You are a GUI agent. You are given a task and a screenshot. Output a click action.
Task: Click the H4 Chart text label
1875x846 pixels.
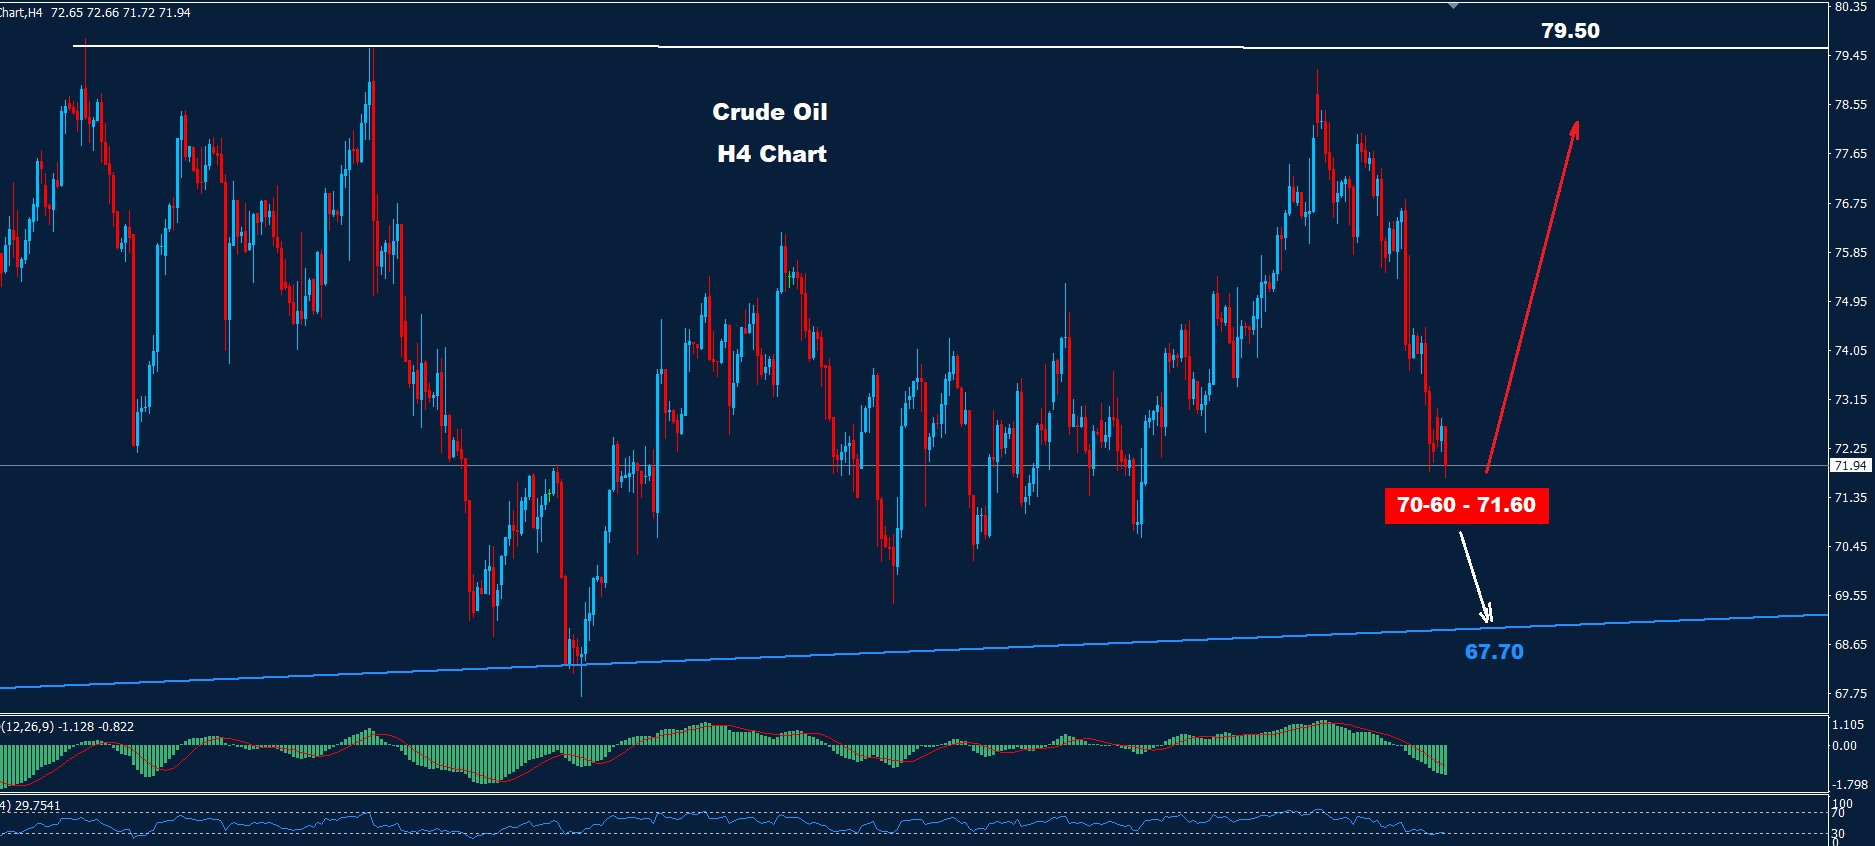pos(771,154)
